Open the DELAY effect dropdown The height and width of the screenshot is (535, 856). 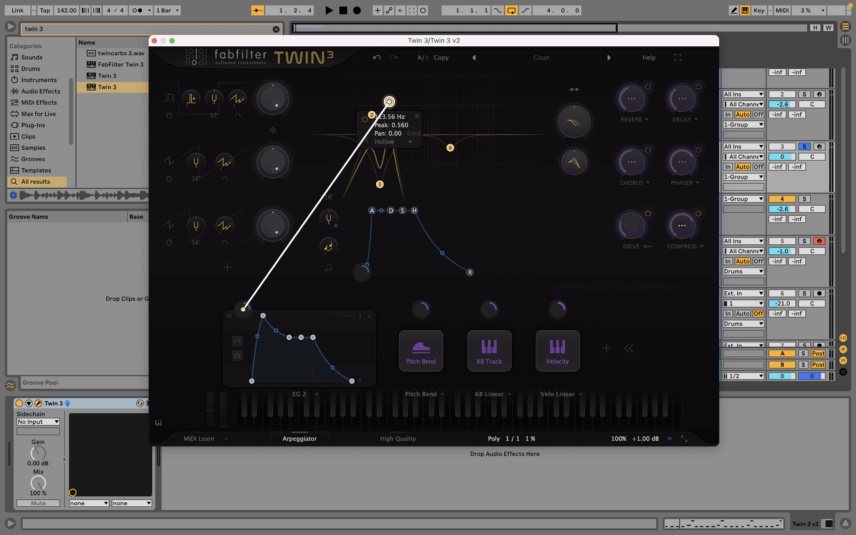(x=685, y=120)
